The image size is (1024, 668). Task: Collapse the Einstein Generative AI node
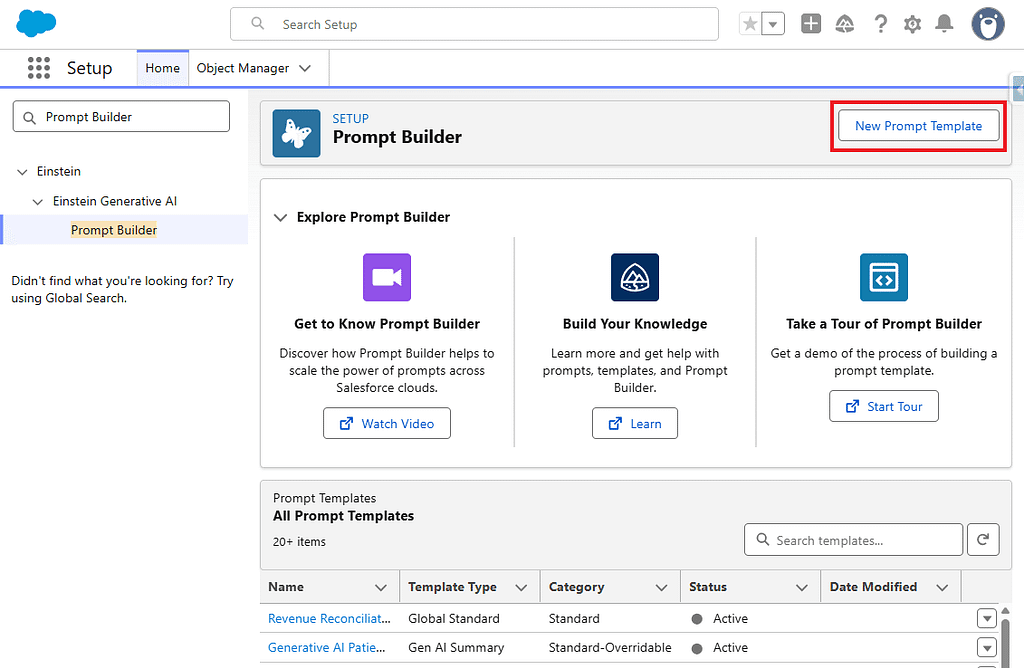point(38,202)
